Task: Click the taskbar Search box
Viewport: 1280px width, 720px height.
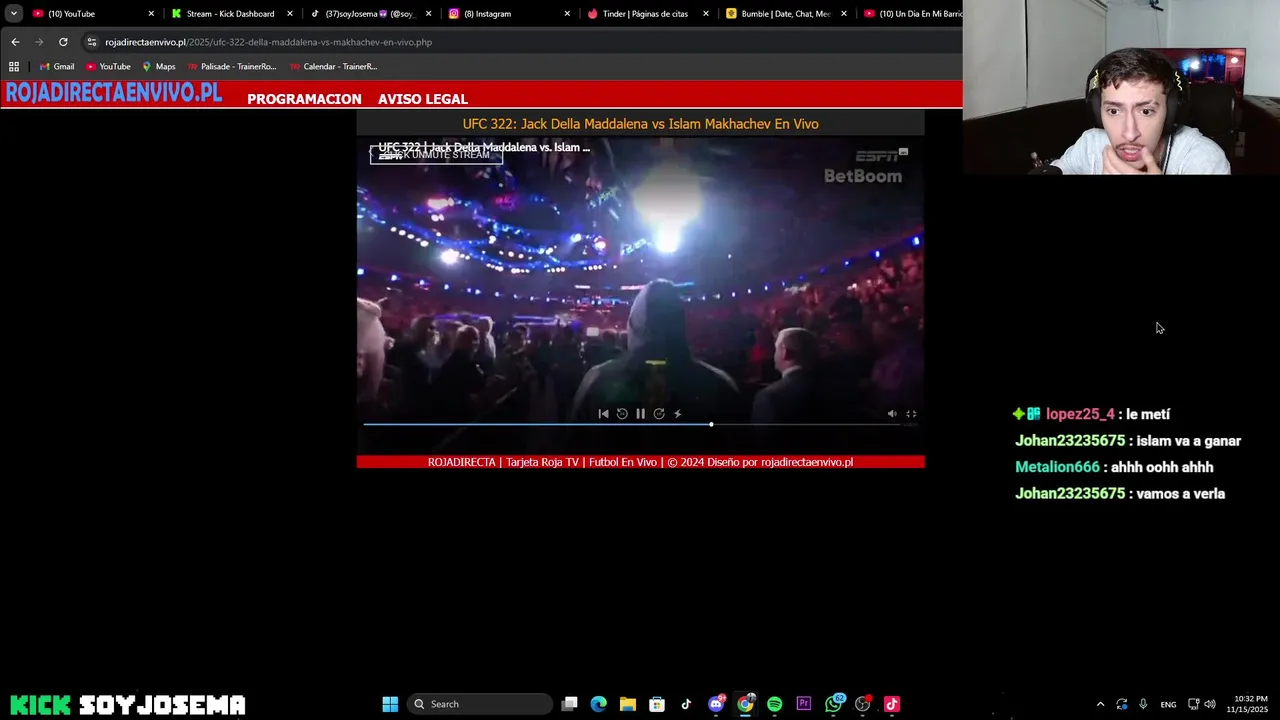Action: (x=481, y=704)
